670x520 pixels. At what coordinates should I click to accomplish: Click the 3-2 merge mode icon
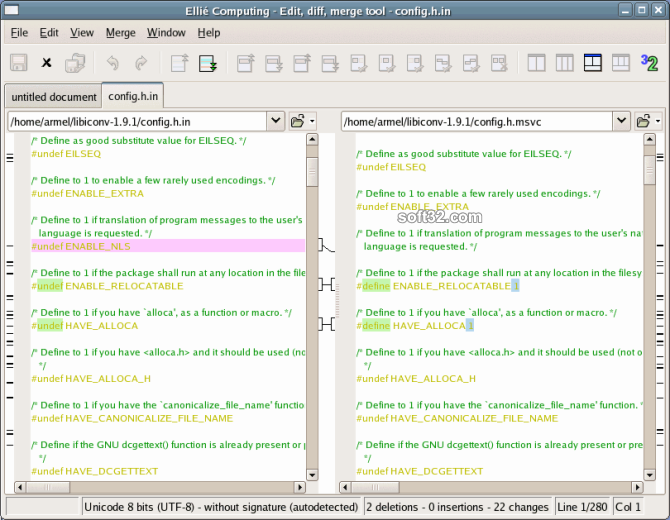point(649,63)
